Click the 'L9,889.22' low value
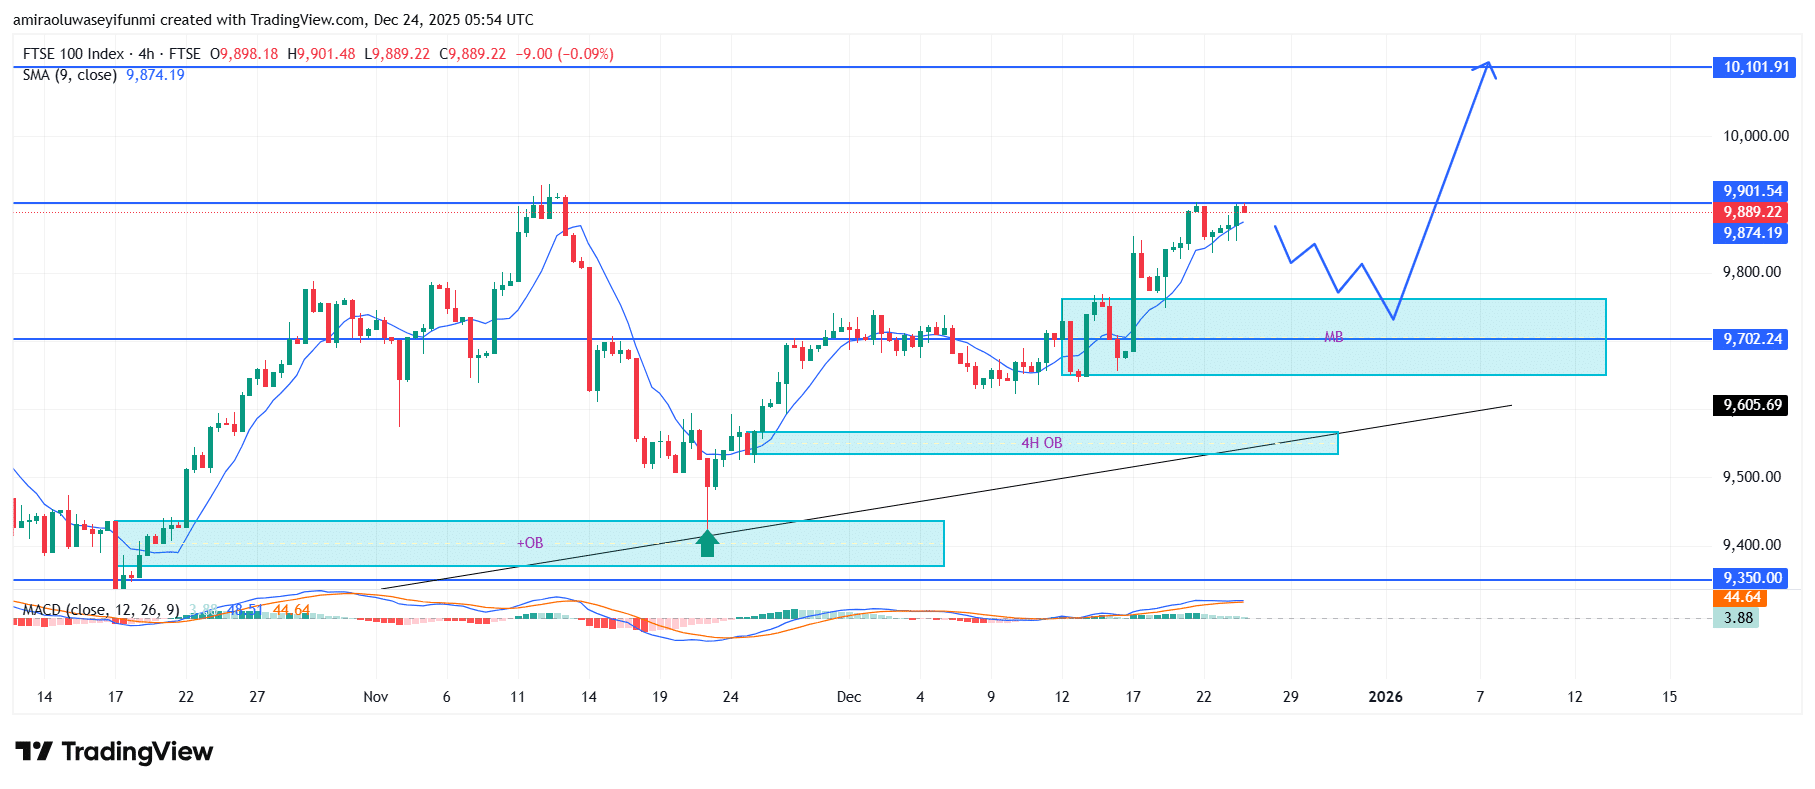The height and width of the screenshot is (789, 1815). coord(397,54)
